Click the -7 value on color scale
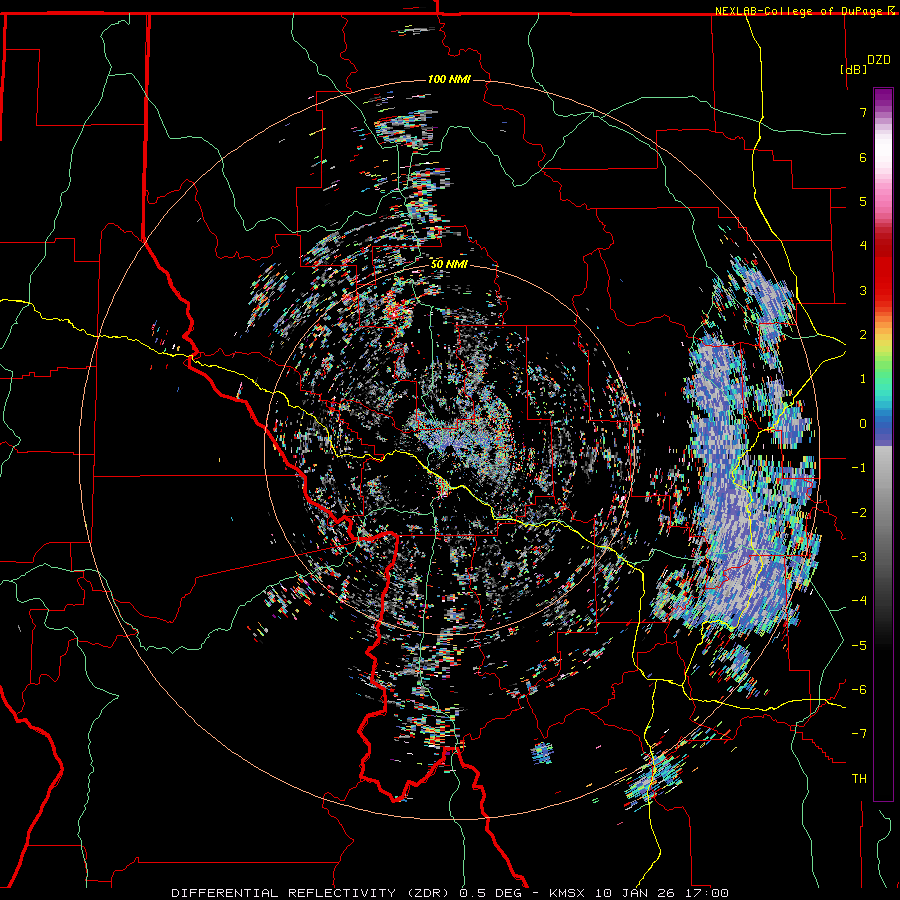The image size is (900, 900). point(859,734)
